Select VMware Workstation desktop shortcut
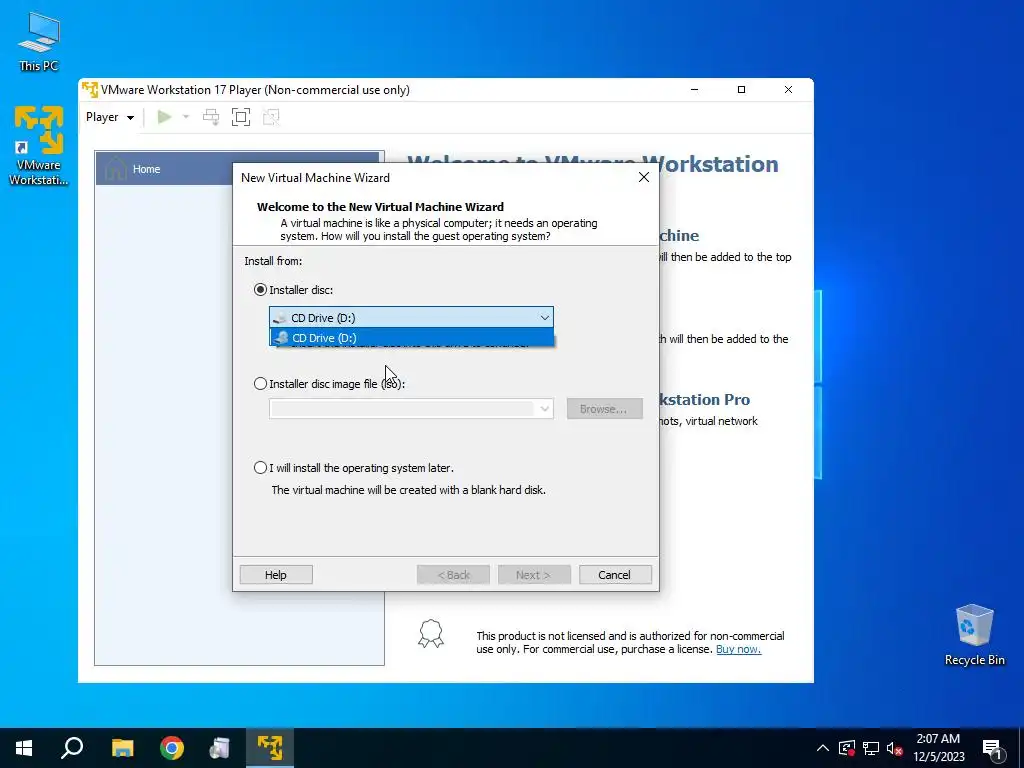This screenshot has width=1024, height=768. (x=39, y=145)
